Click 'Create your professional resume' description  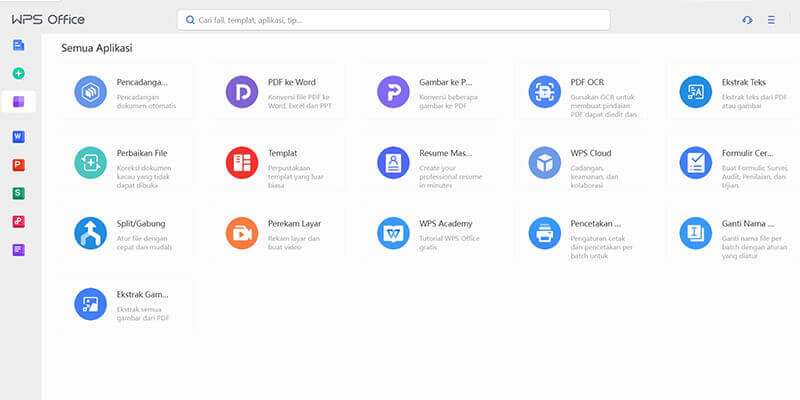pyautogui.click(x=451, y=177)
